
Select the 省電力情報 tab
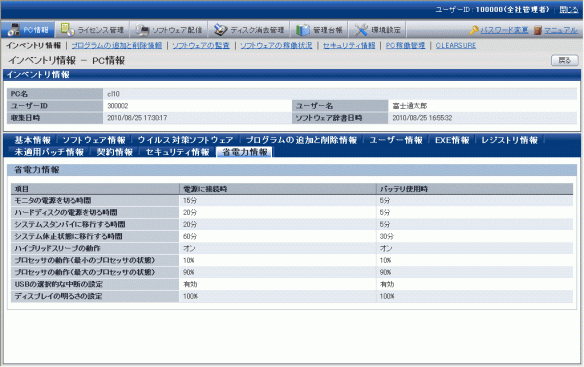[245, 152]
